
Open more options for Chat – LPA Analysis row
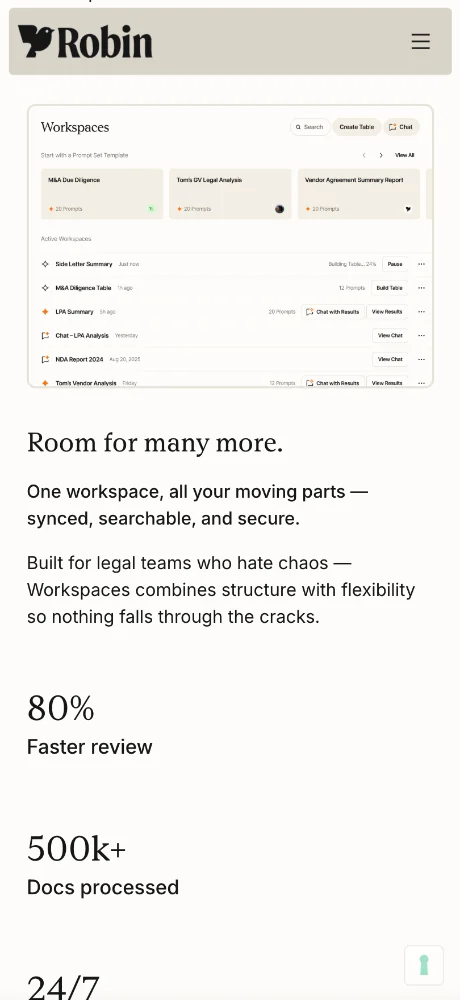(x=421, y=335)
